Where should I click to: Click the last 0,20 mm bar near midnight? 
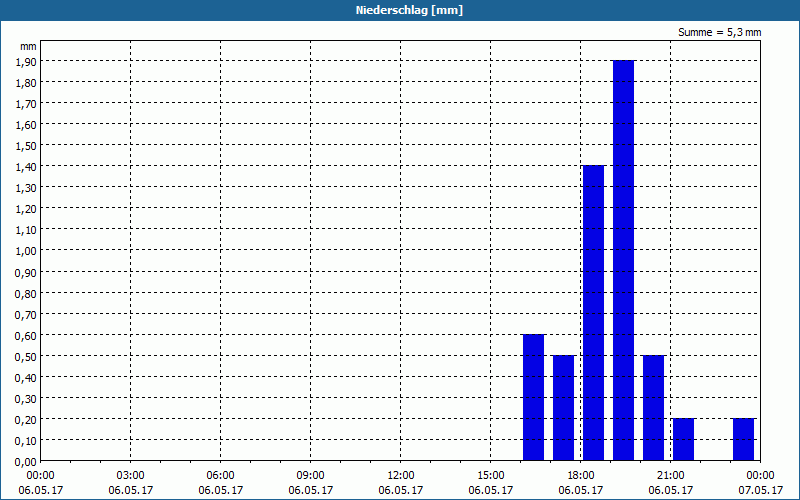click(743, 440)
